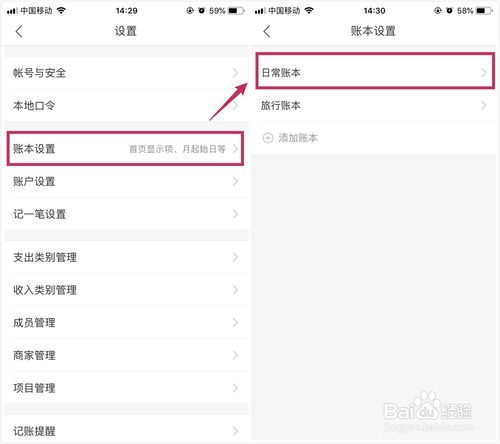Open 成员管理 entry
The height and width of the screenshot is (444, 500).
coord(126,323)
